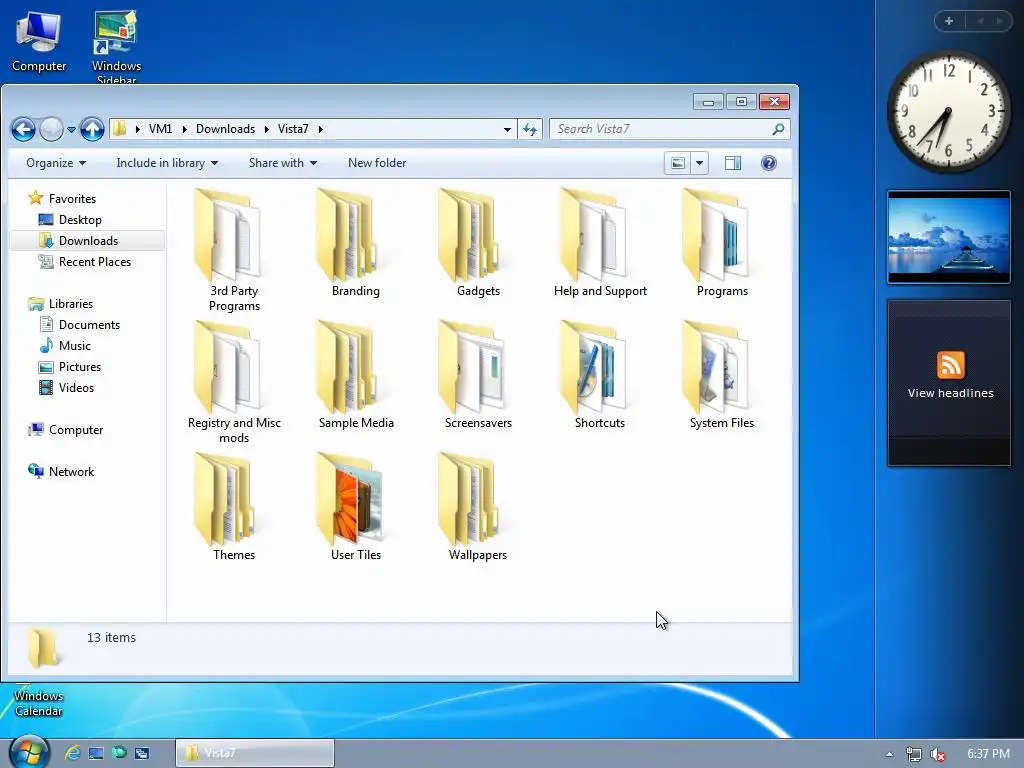Select Libraries in the navigation pane
This screenshot has height=768, width=1024.
[61, 304]
